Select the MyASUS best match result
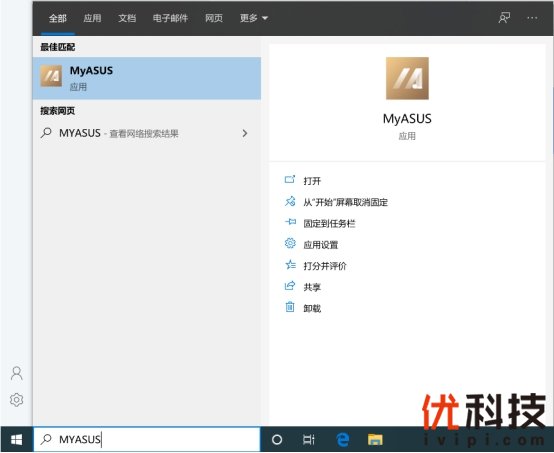554x453 pixels. (x=147, y=78)
